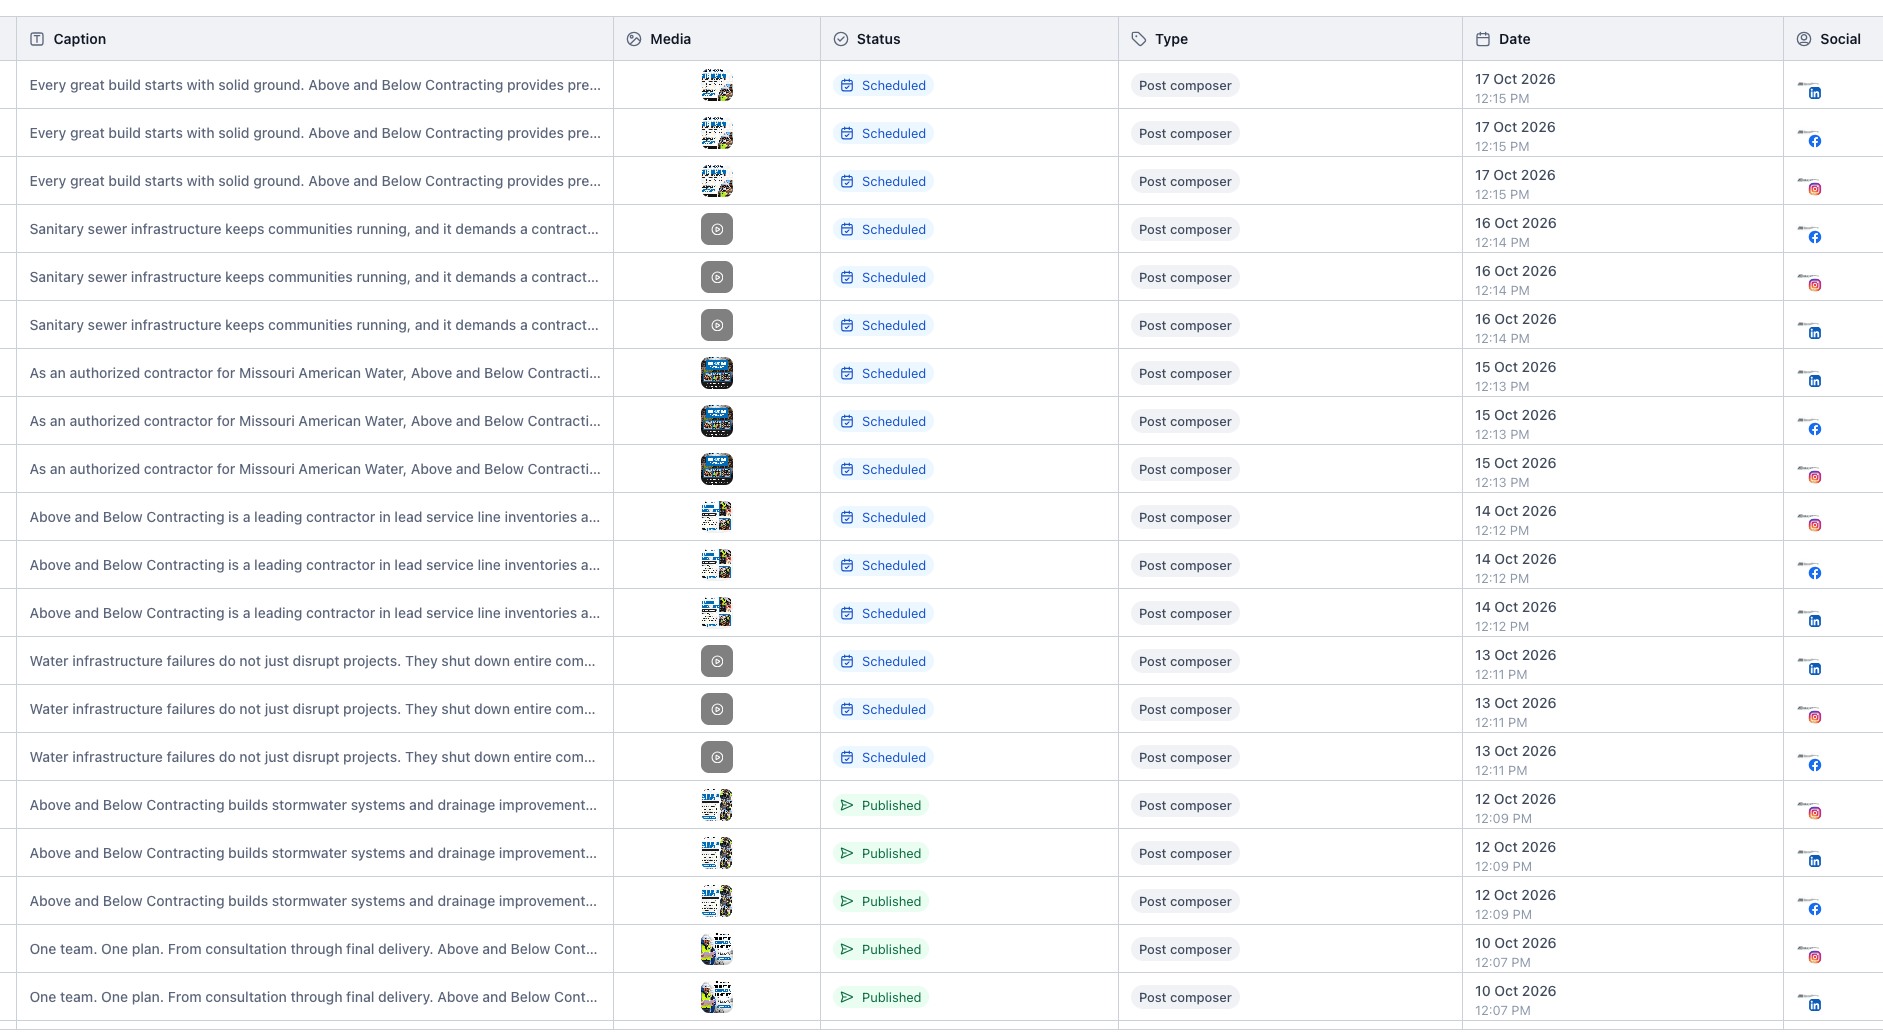Open video thumbnail of 'Water infrastructure failures' Instagram post
Screen dimensions: 1883x1032
tap(717, 709)
